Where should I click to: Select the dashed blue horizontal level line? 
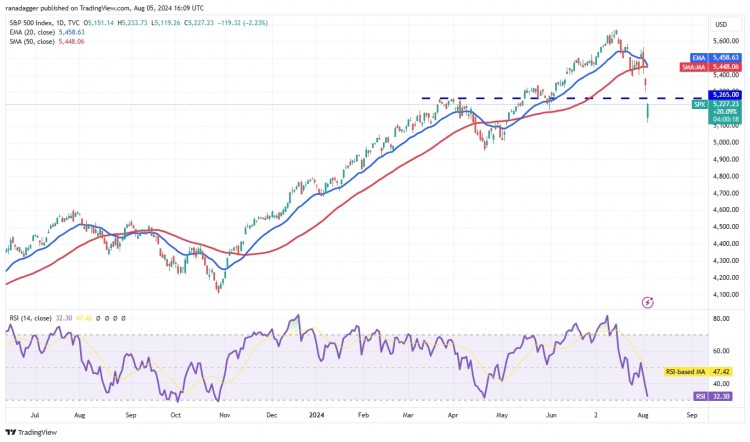[562, 98]
